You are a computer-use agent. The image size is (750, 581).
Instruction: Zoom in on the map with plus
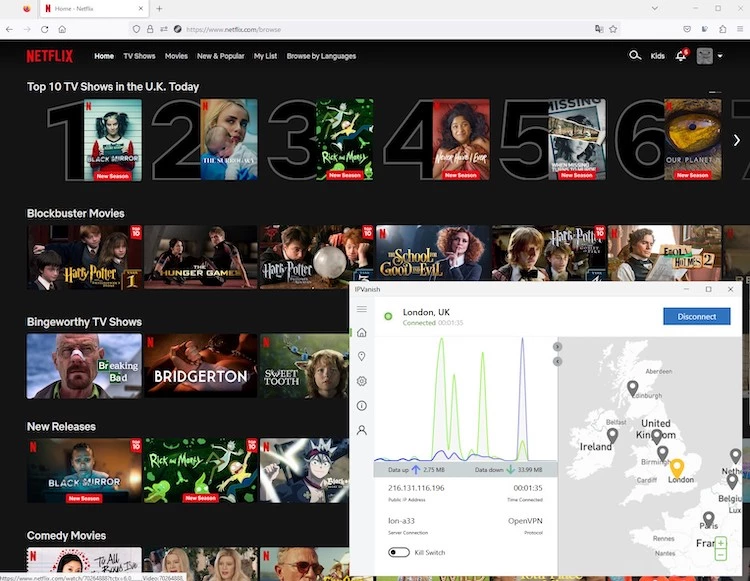tap(721, 543)
